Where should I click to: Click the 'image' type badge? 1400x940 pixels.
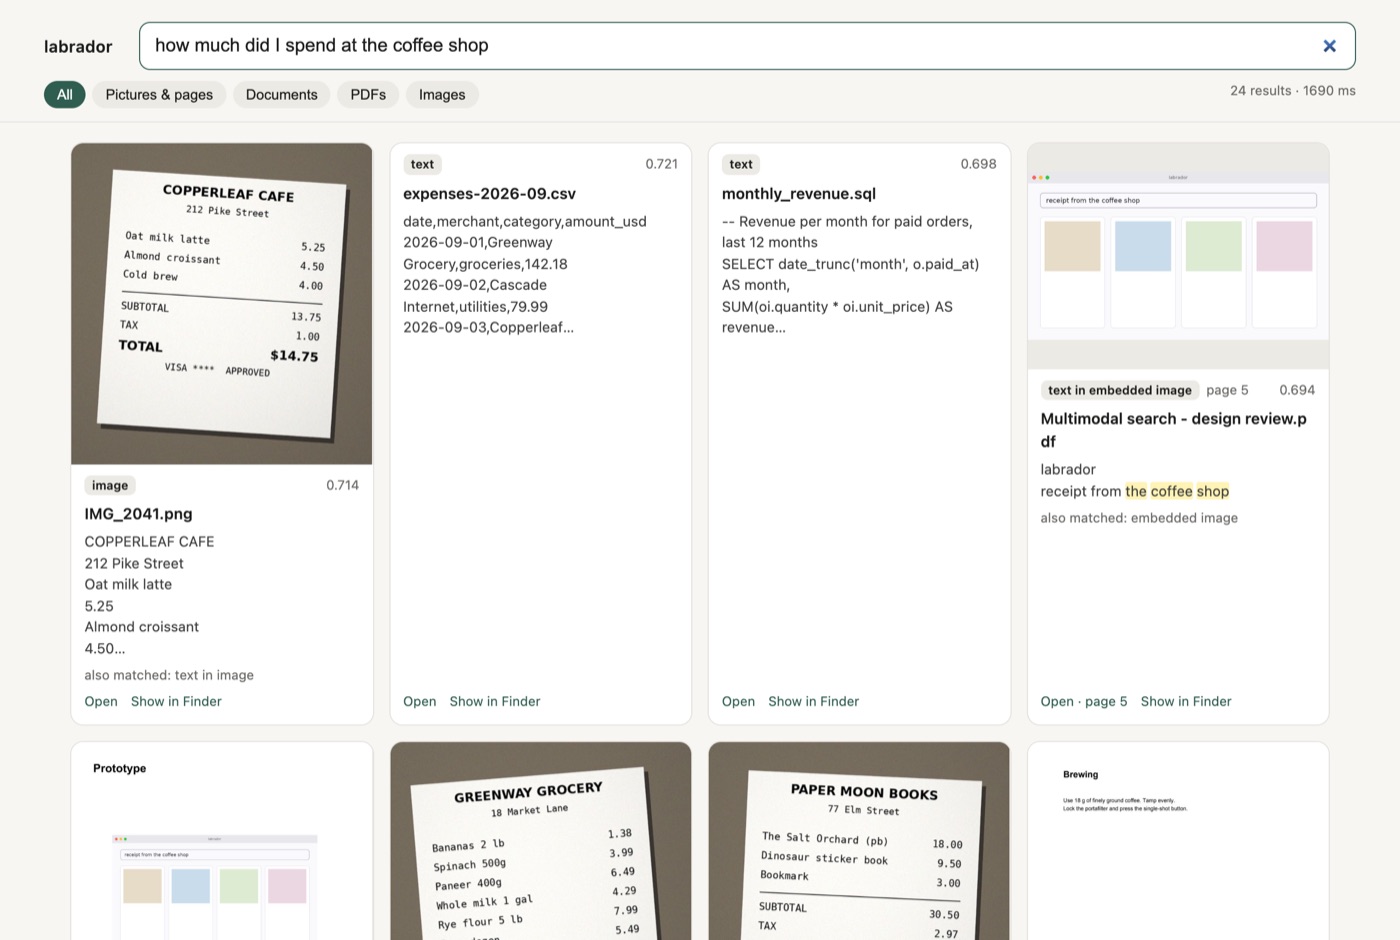(110, 485)
